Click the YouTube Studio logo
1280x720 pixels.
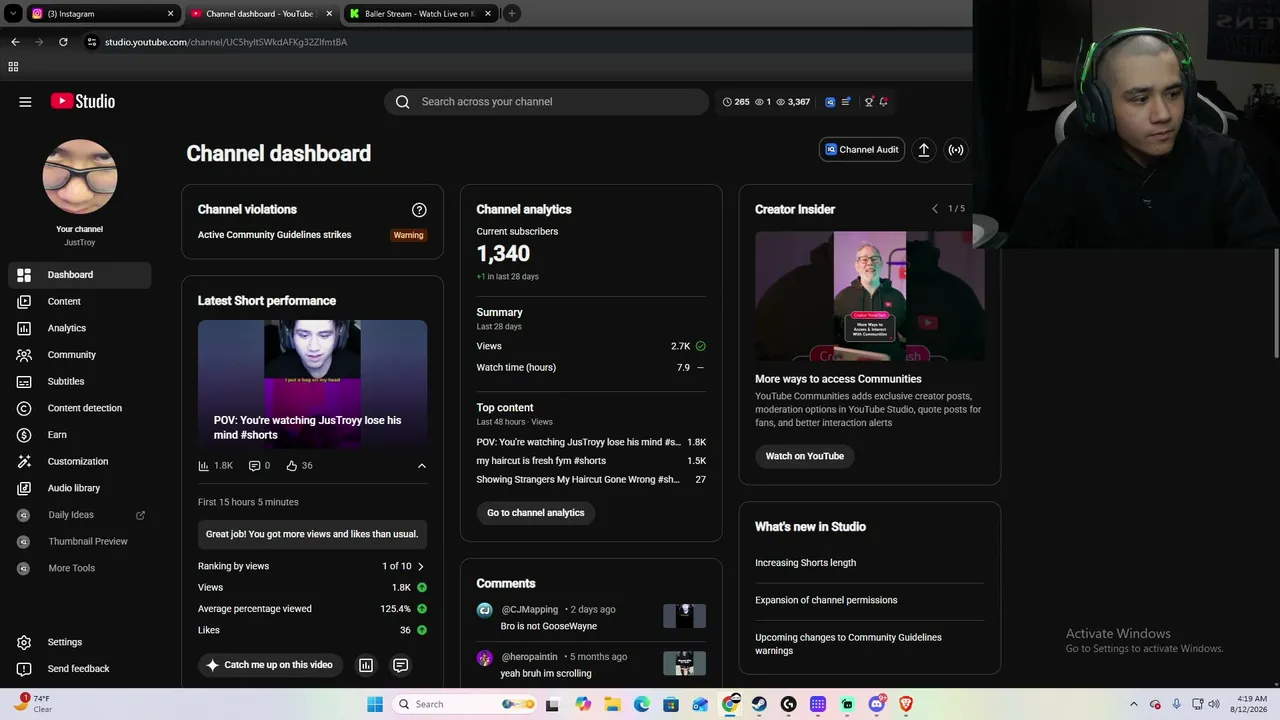[x=83, y=101]
